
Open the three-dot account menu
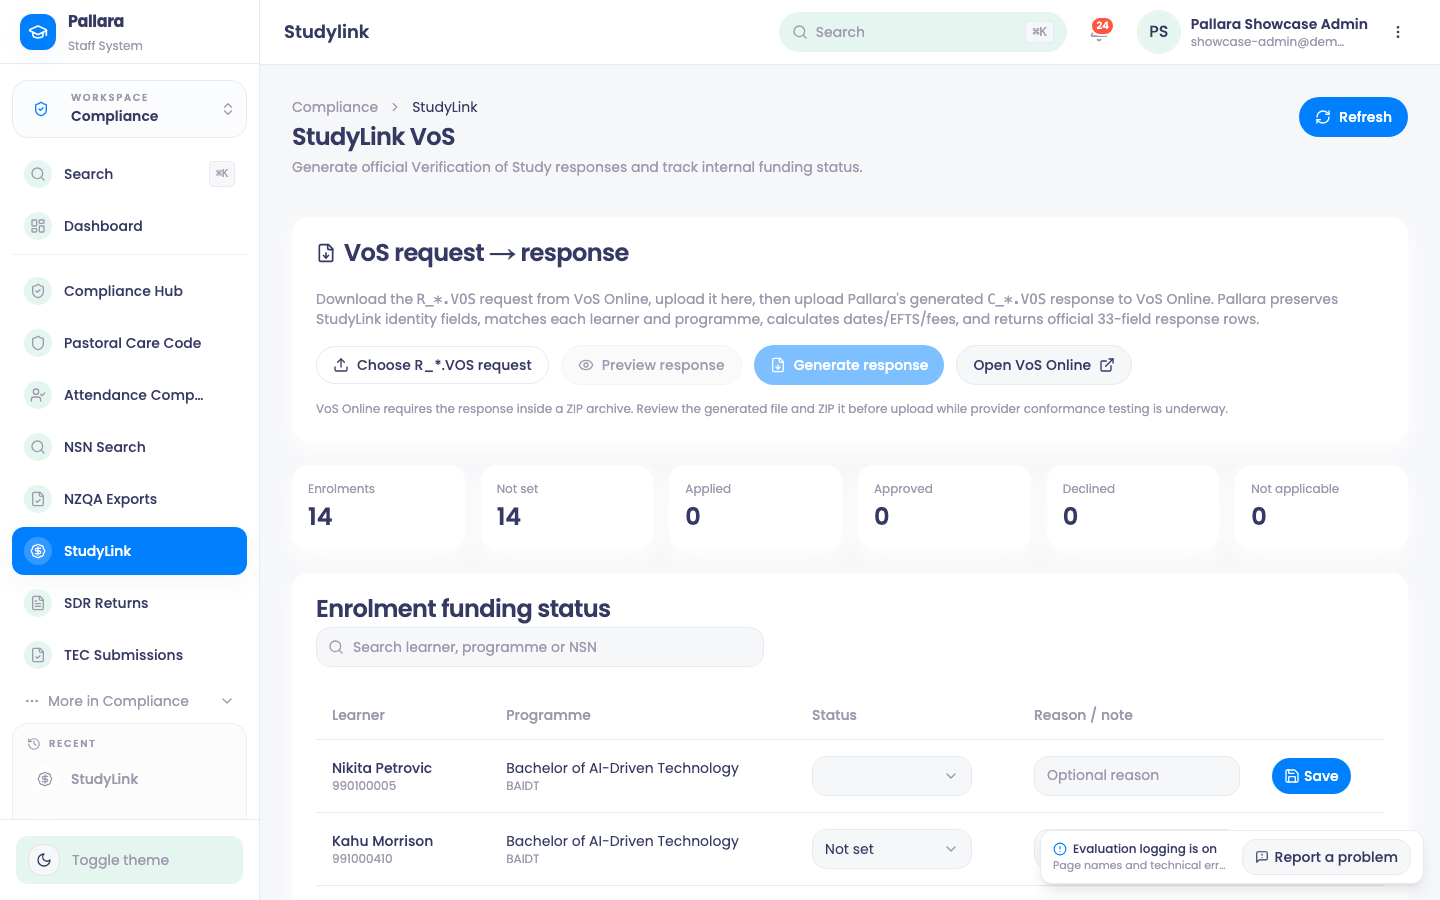[1398, 32]
